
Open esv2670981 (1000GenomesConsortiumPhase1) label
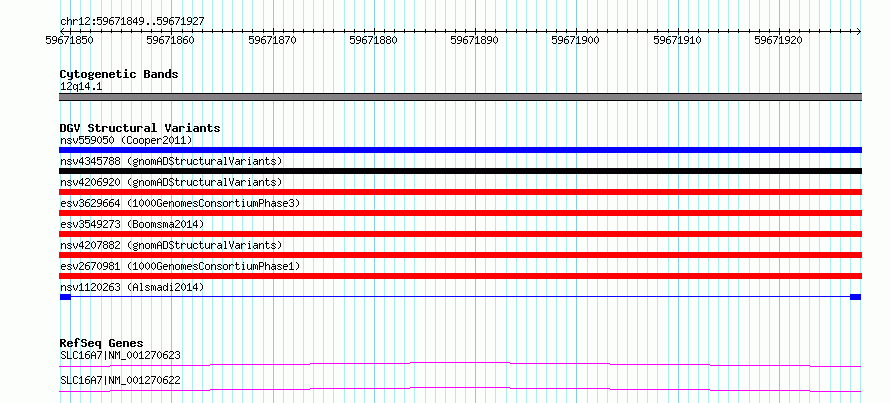click(x=179, y=266)
